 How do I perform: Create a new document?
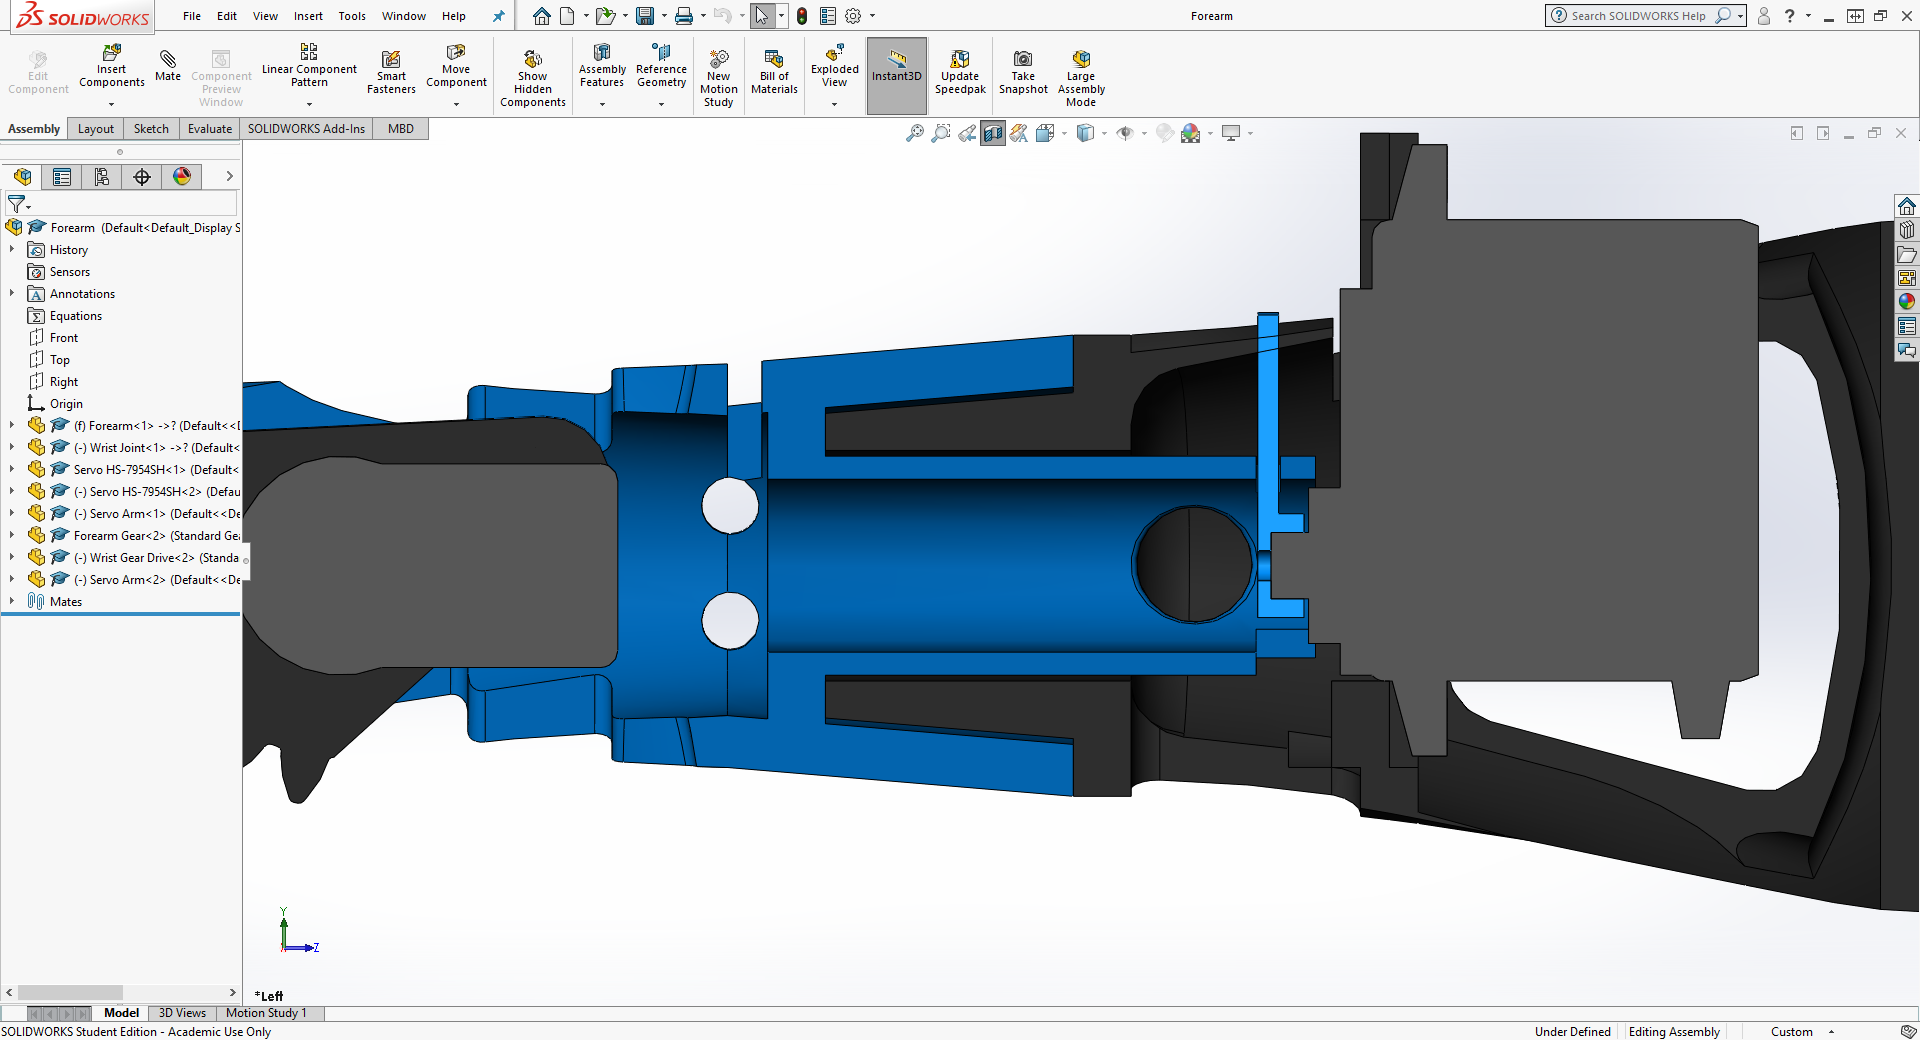[567, 16]
